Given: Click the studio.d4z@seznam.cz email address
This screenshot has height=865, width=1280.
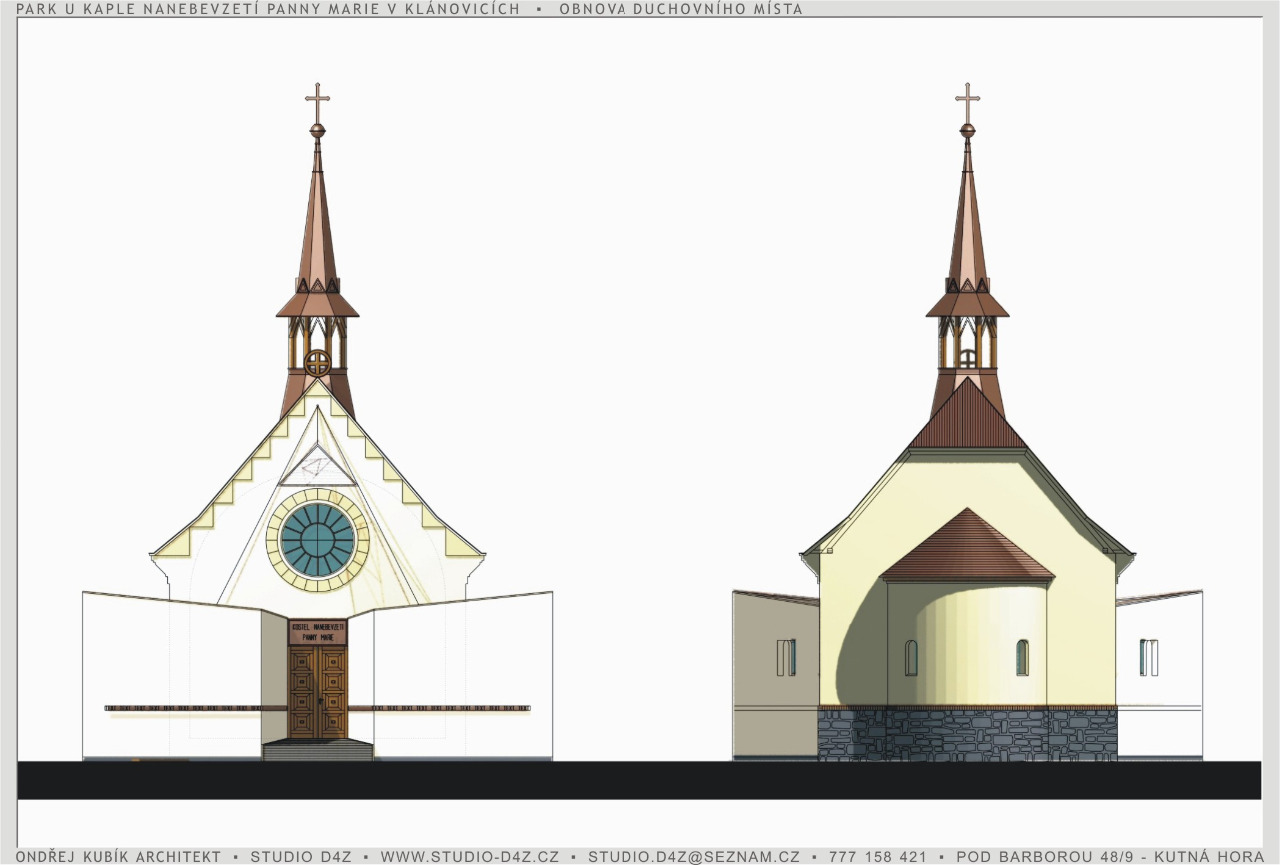Looking at the screenshot, I should (693, 857).
